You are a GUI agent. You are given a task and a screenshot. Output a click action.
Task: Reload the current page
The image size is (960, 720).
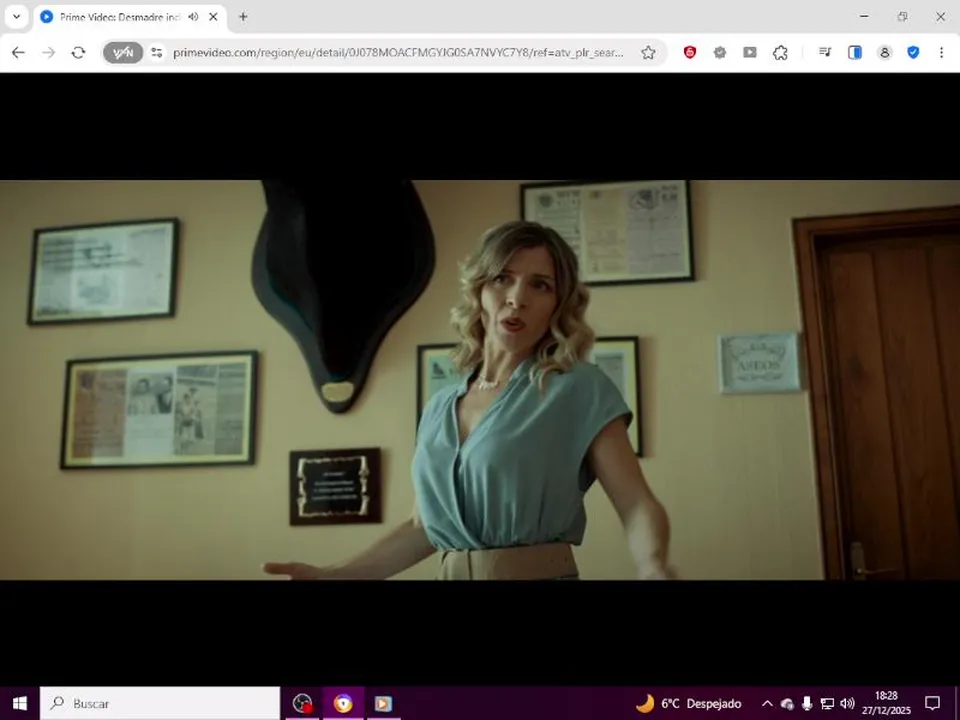(x=78, y=53)
